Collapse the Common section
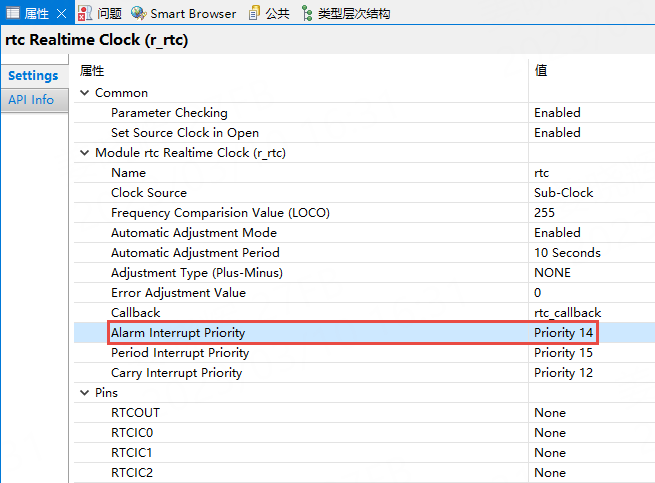This screenshot has height=483, width=655. tap(85, 93)
